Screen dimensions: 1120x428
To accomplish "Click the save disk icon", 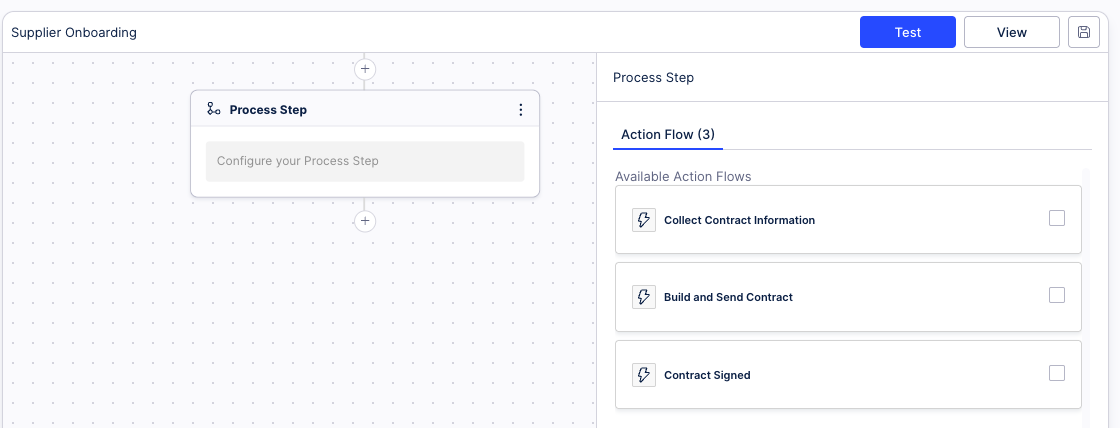I will point(1084,32).
